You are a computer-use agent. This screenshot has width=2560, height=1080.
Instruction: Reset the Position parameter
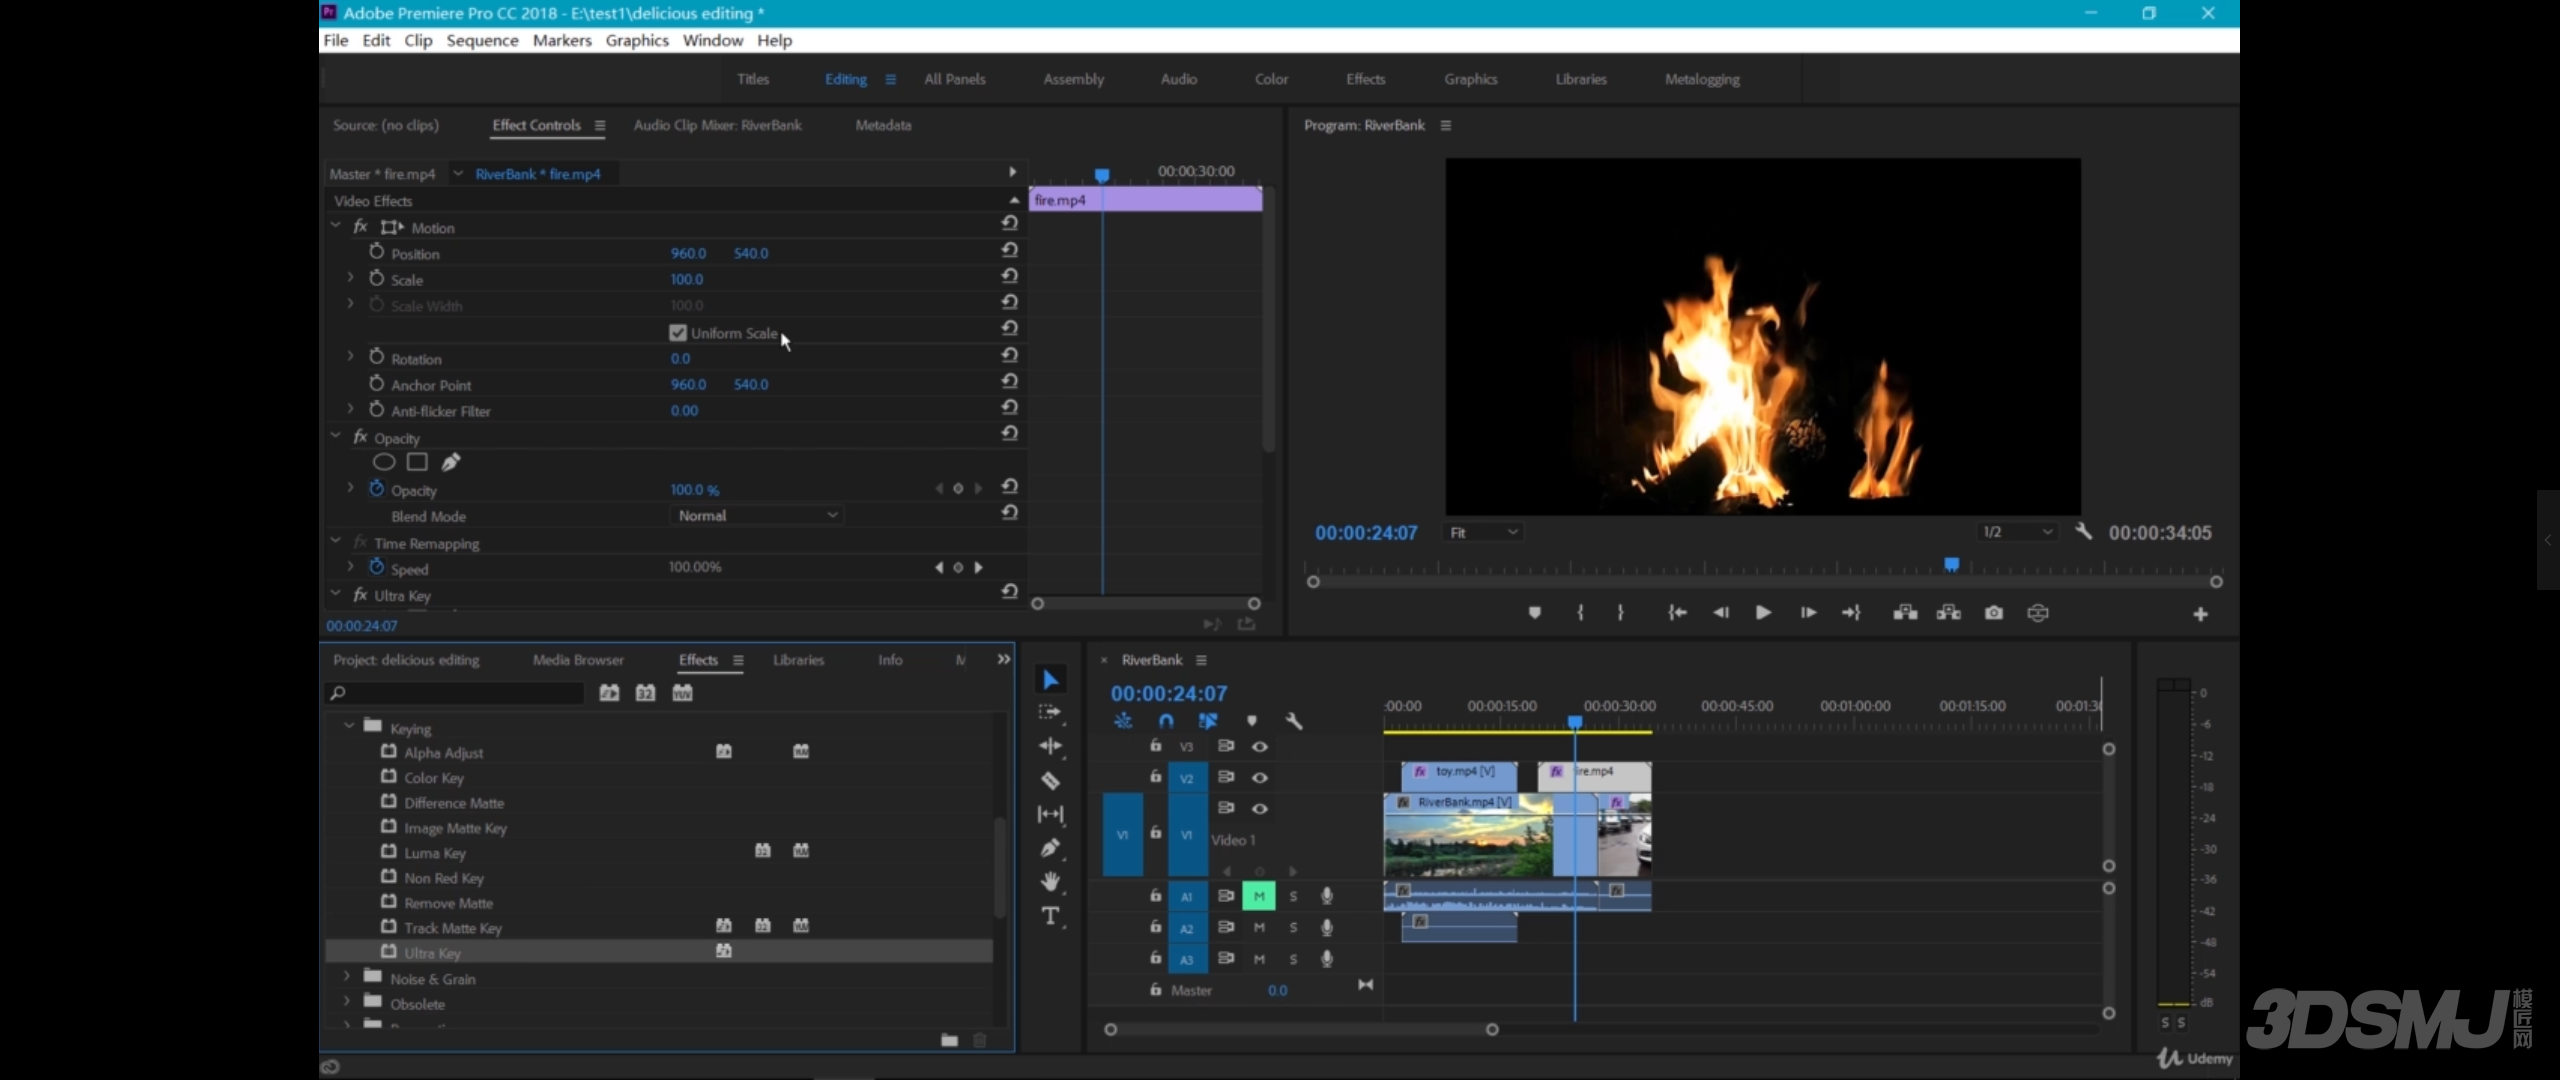(1010, 250)
